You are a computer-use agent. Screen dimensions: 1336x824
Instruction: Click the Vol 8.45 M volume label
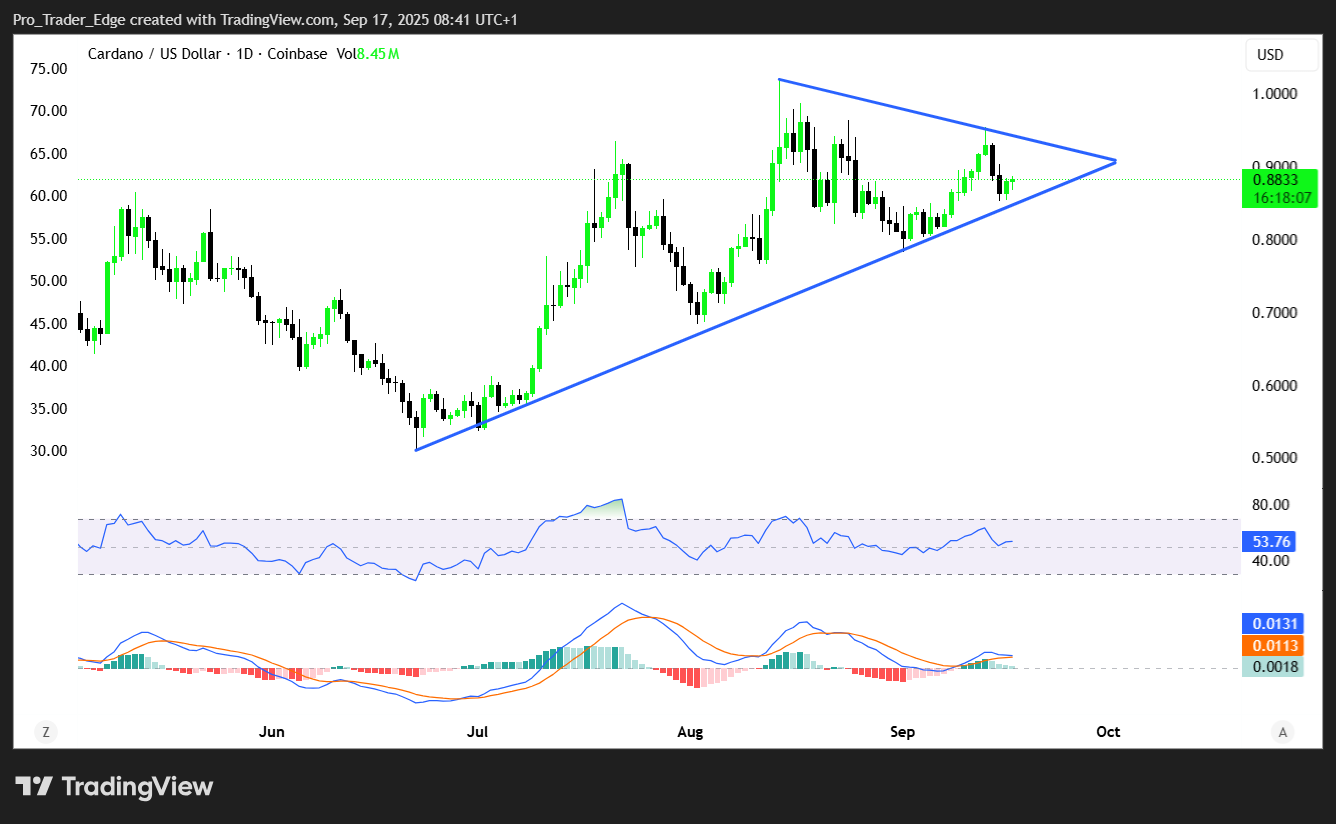point(368,54)
